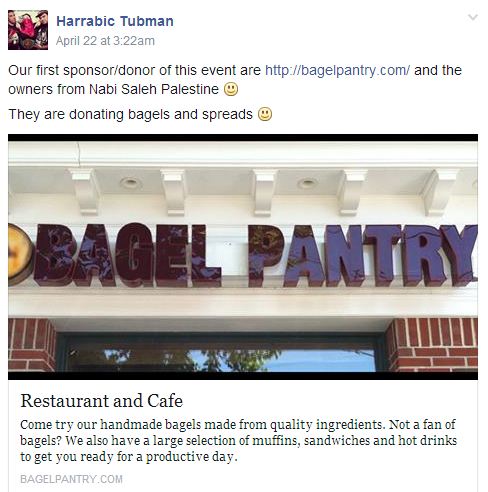Follow the http://bagelpantry.com/ link in post
488x492 pixels.
pyautogui.click(x=337, y=70)
